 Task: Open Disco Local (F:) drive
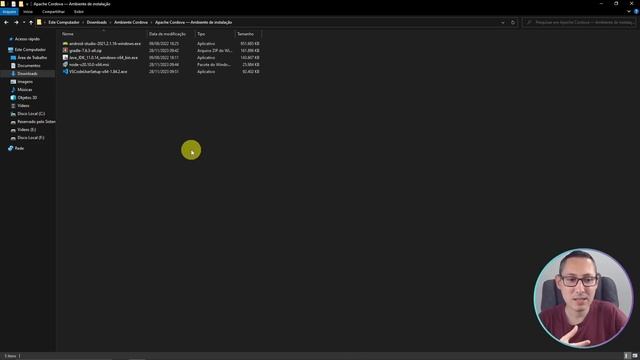coord(31,138)
